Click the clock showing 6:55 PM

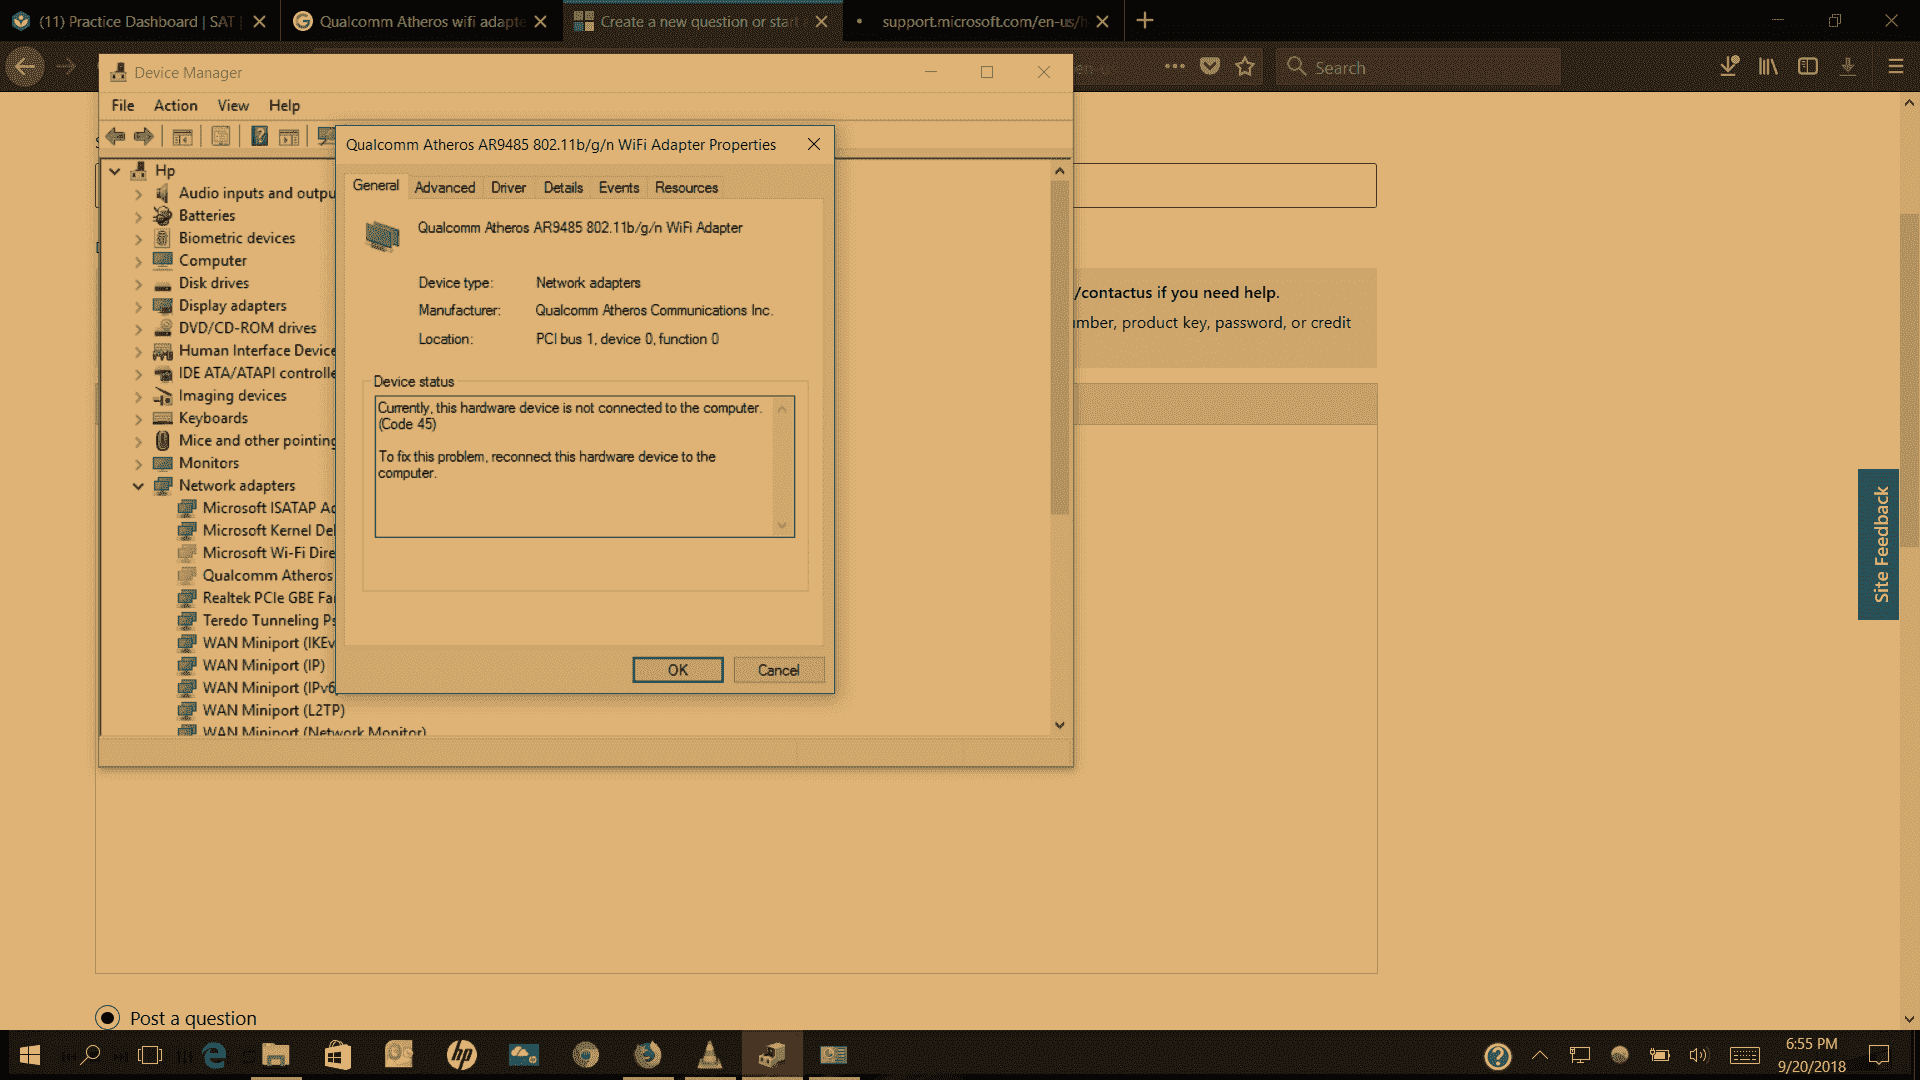1811,1044
